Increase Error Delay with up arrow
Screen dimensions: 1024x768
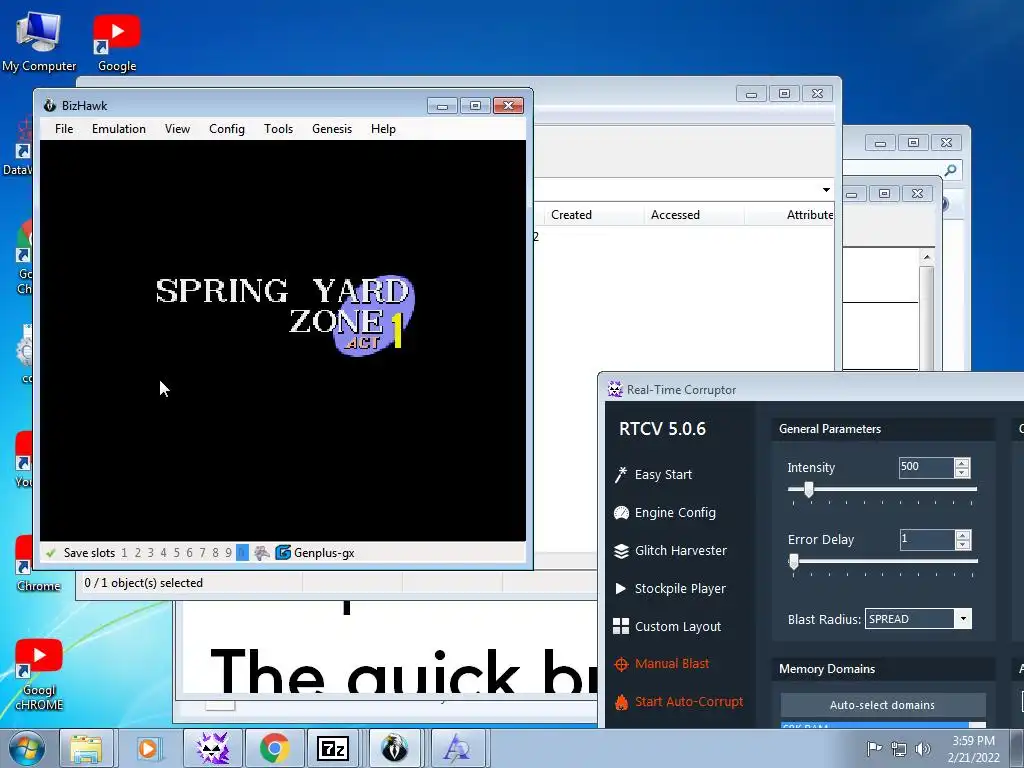[x=962, y=535]
